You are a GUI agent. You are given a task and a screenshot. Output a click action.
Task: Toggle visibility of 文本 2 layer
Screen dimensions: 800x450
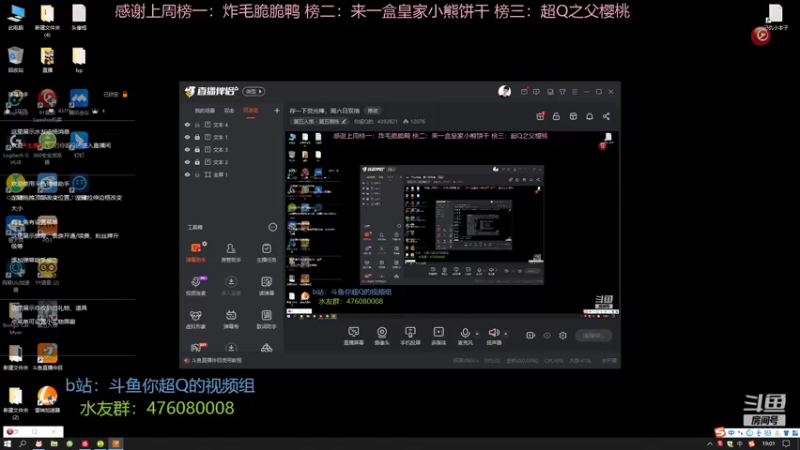click(x=187, y=162)
